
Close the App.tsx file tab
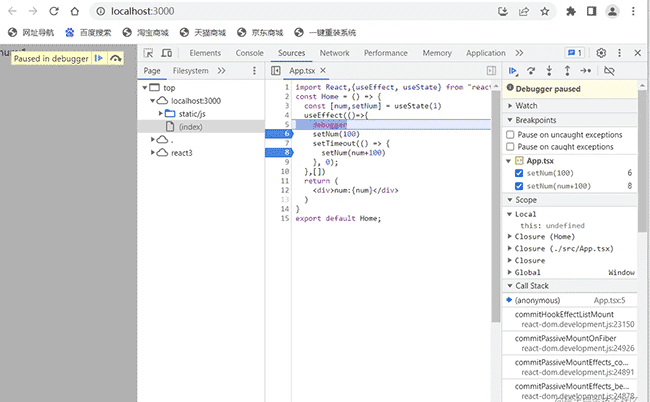tap(323, 70)
